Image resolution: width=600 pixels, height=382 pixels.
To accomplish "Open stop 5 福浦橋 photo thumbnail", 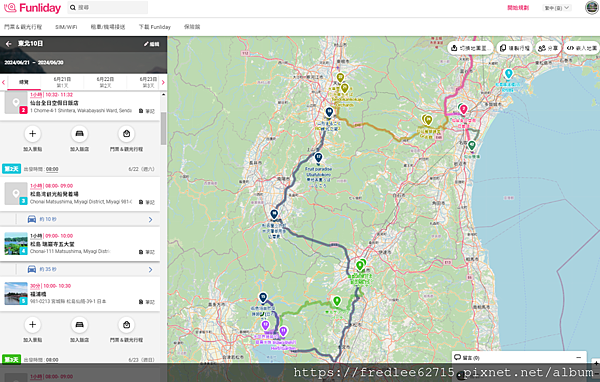I will point(16,293).
